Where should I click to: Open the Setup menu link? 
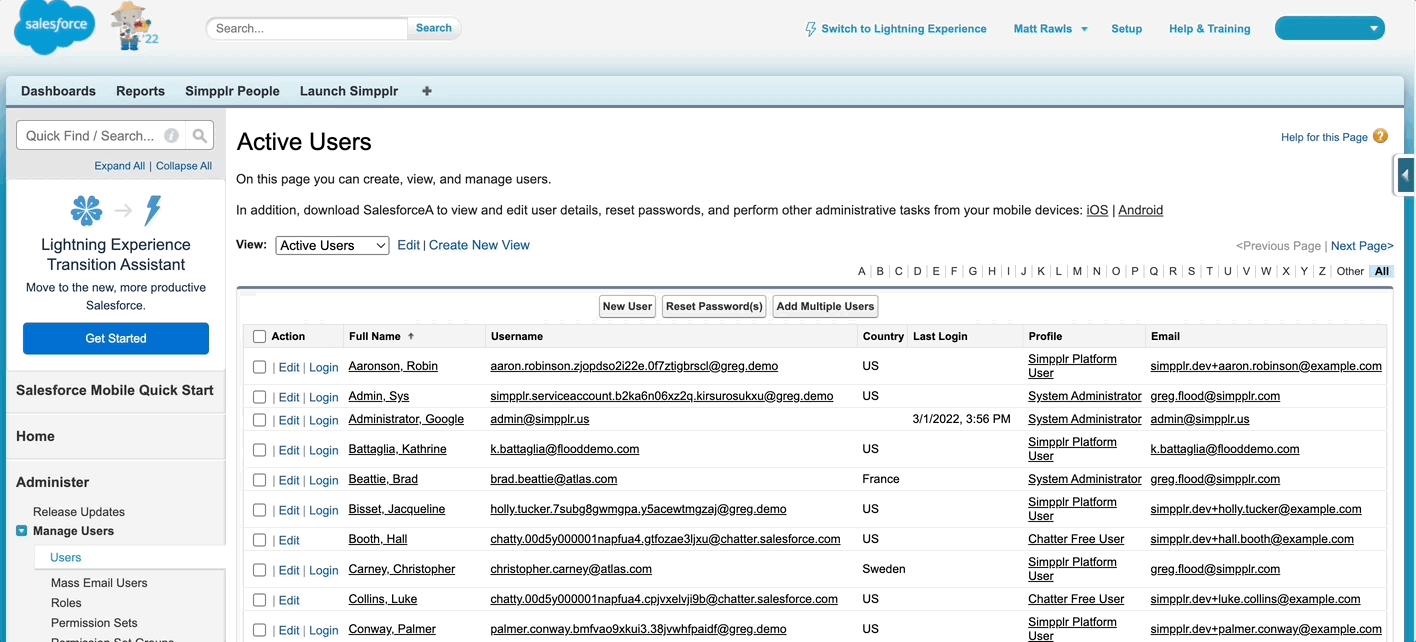click(1126, 29)
